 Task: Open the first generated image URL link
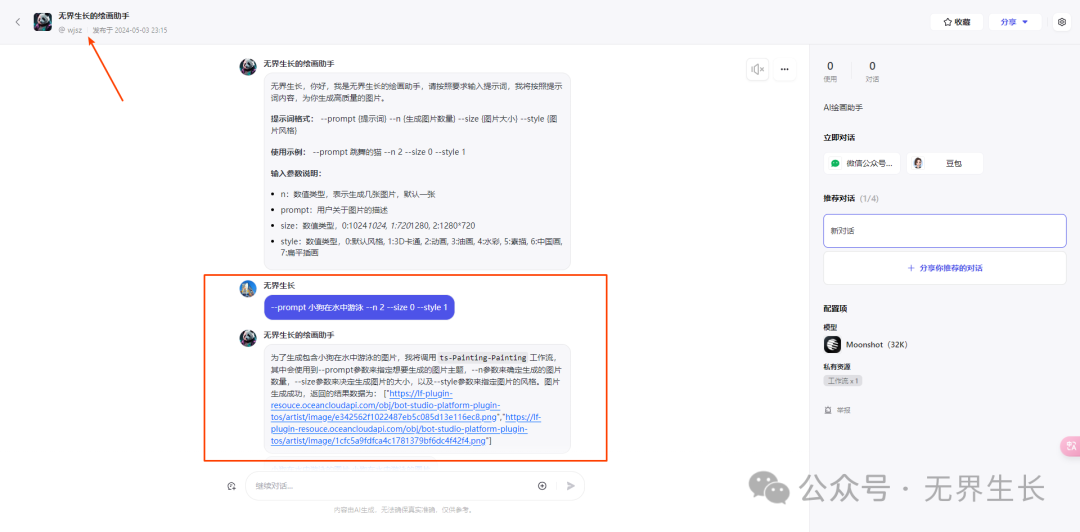[385, 405]
